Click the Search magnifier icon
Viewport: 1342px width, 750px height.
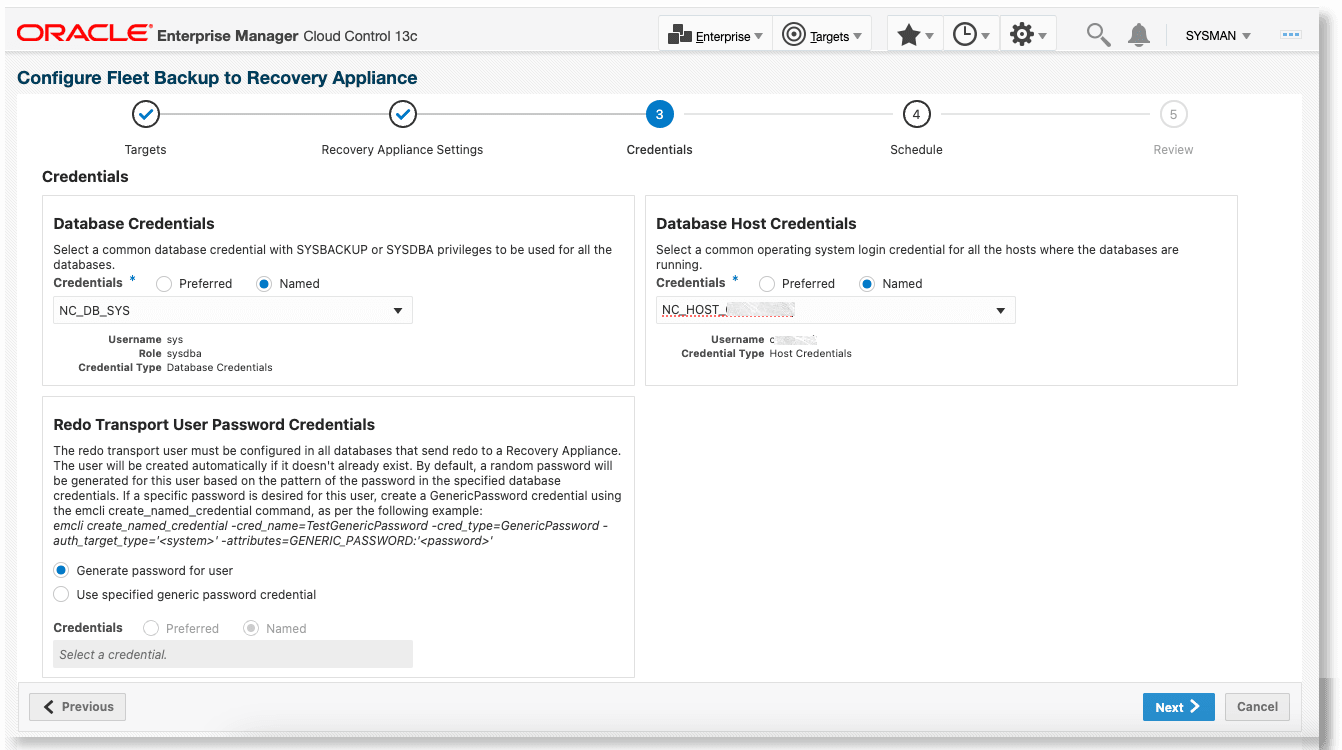1097,33
